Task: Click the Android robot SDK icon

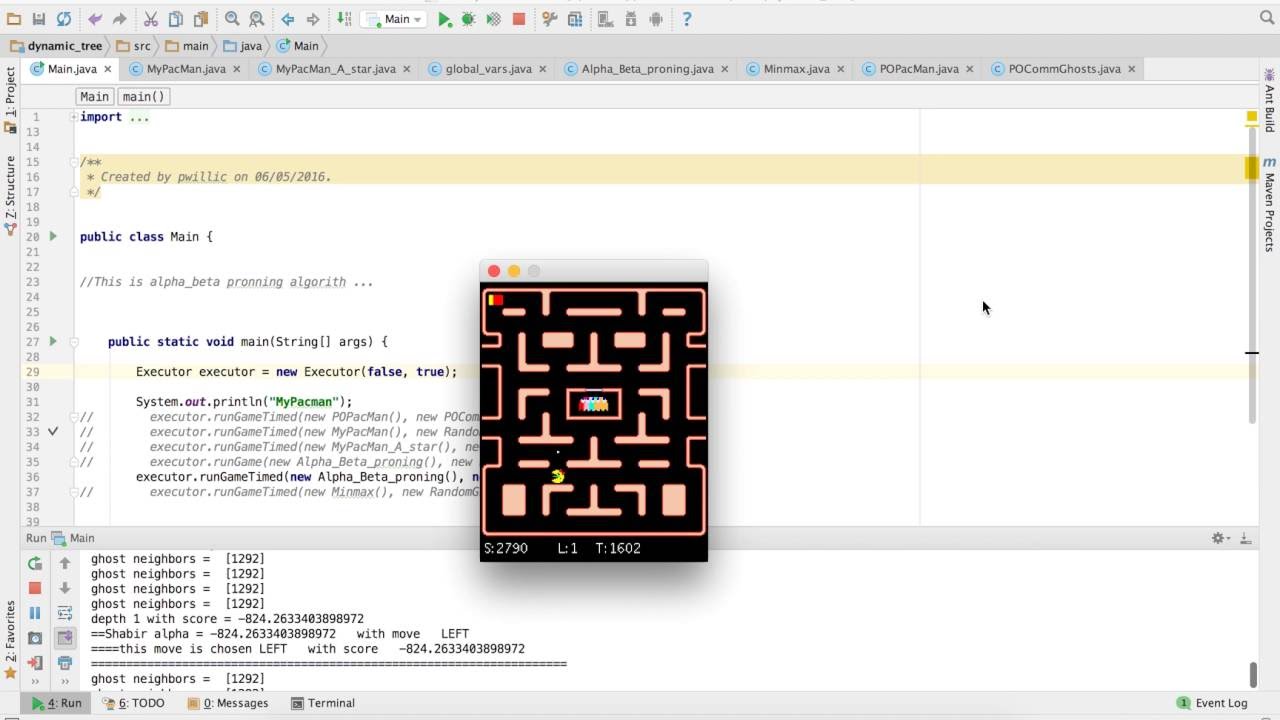Action: [x=656, y=19]
